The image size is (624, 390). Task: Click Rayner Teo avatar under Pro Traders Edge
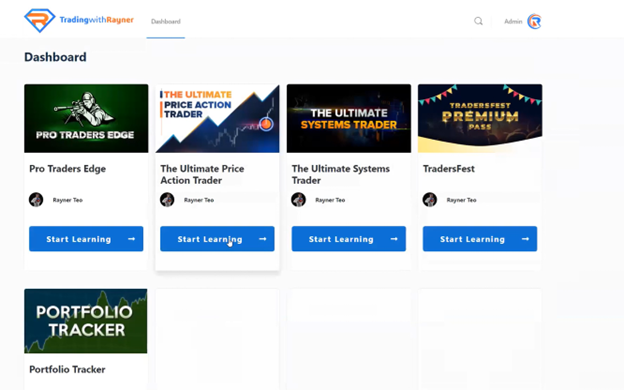pos(36,200)
